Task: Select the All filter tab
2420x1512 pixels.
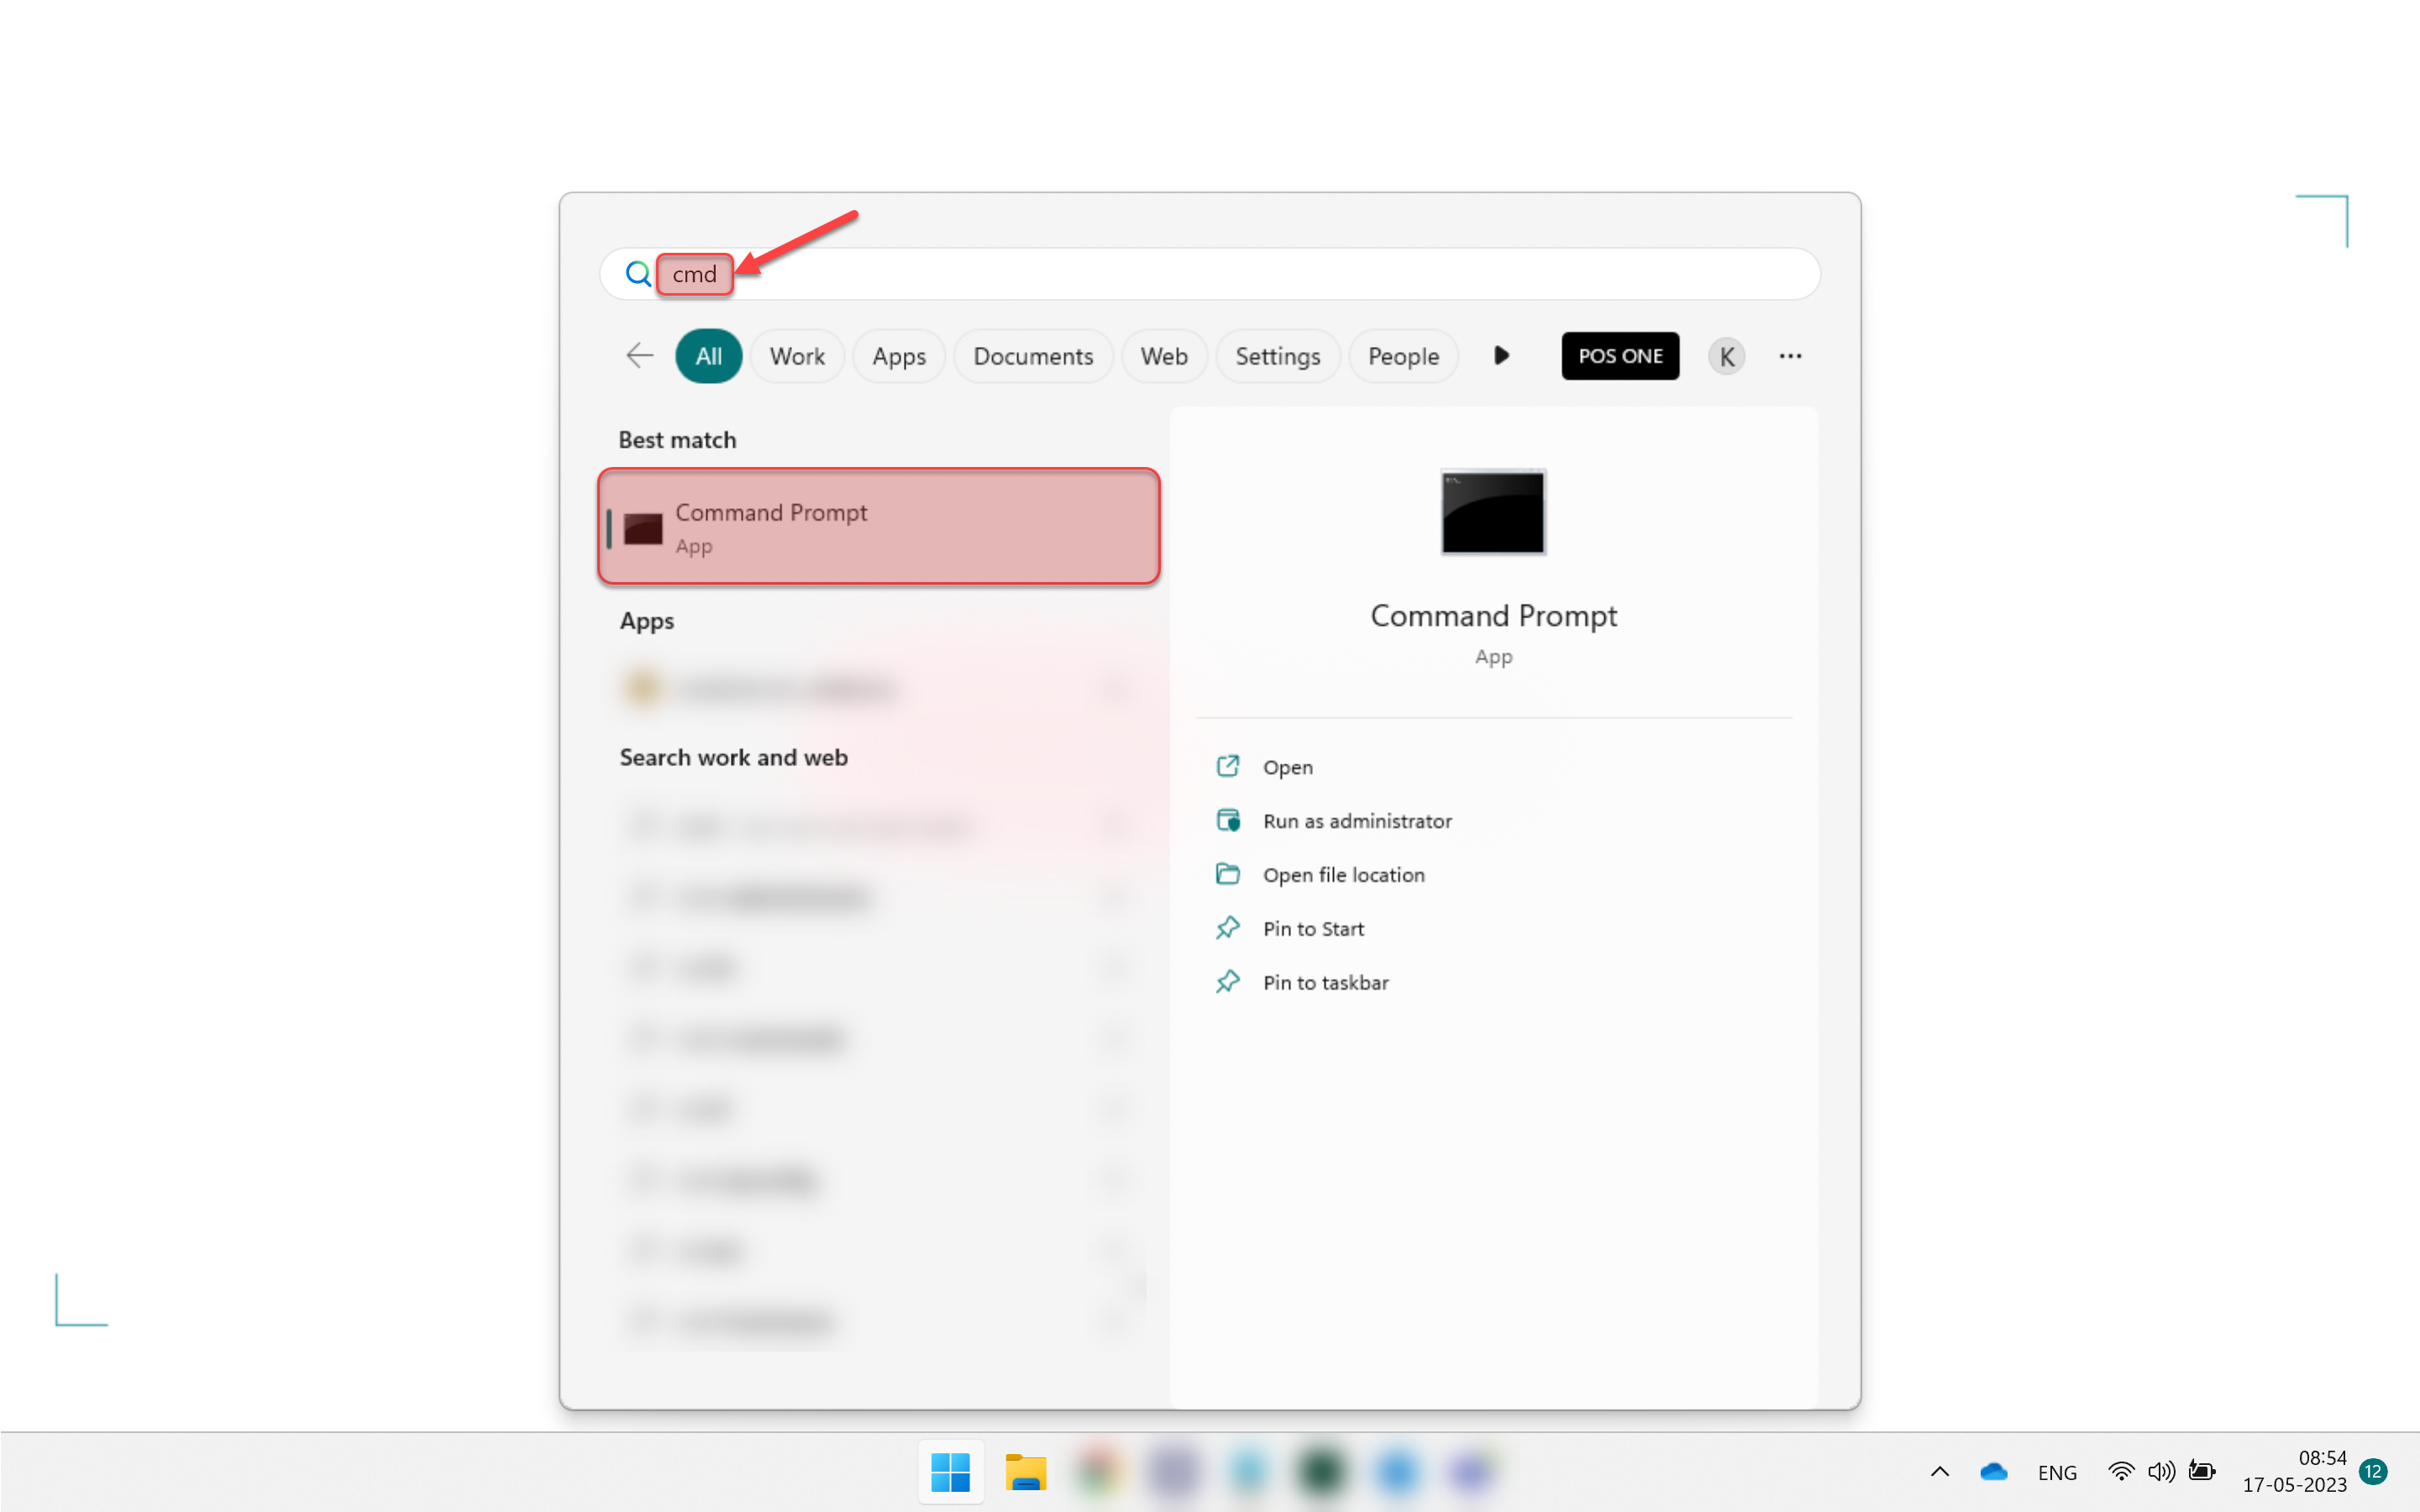Action: point(708,356)
